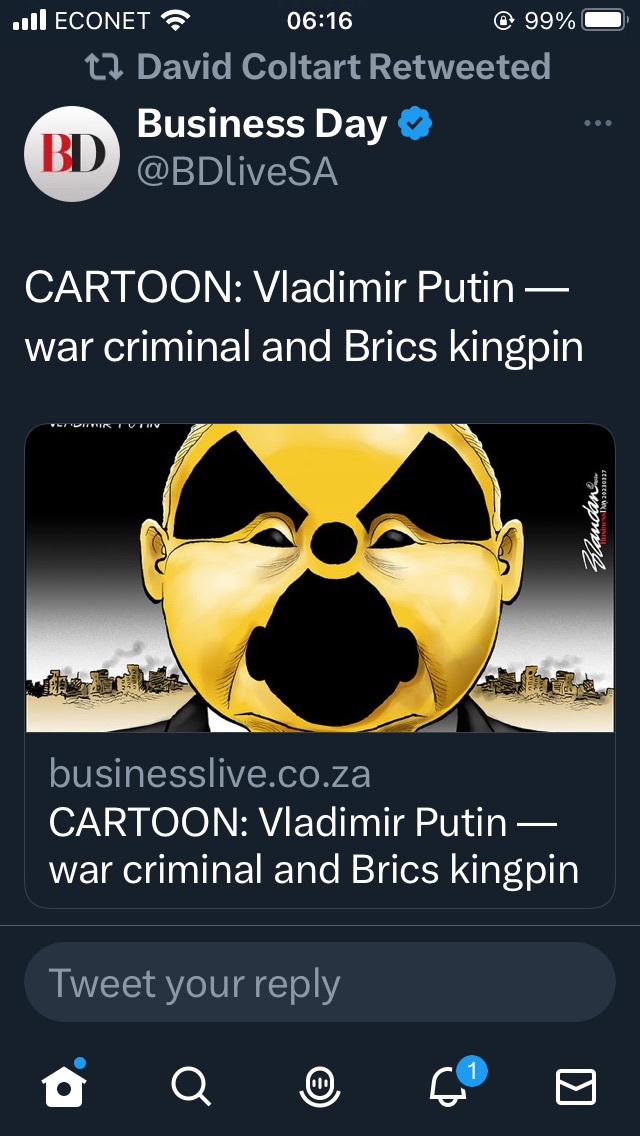The width and height of the screenshot is (640, 1136).
Task: Open the tweet's three-dot more menu
Action: tap(598, 124)
